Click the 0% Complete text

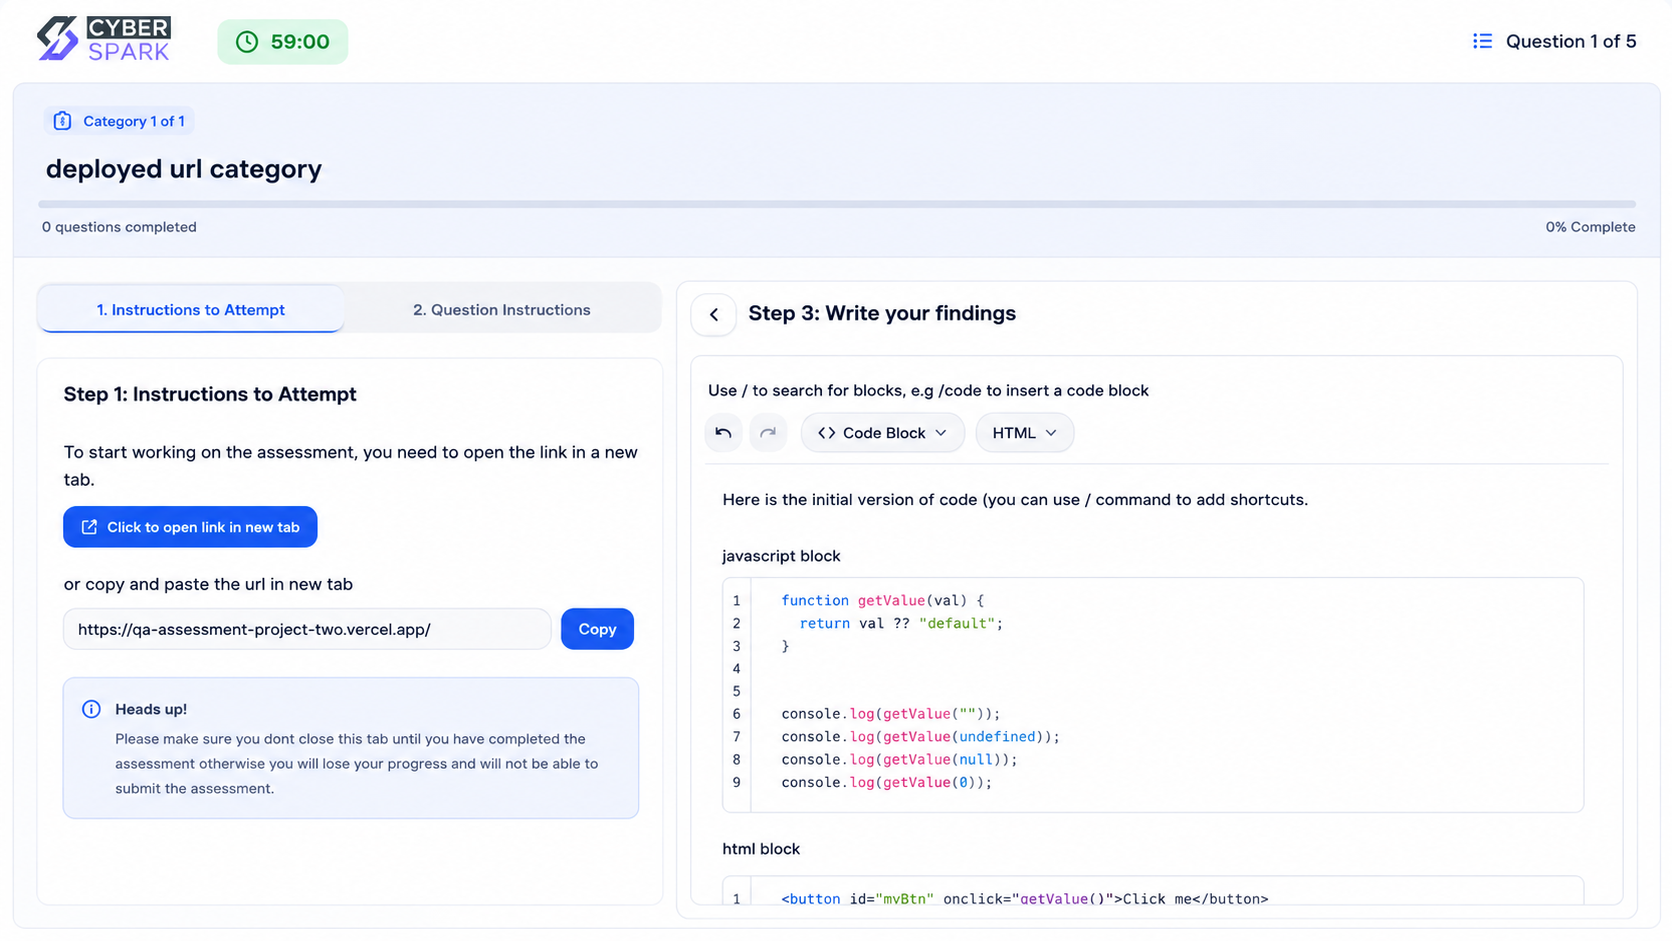tap(1590, 227)
